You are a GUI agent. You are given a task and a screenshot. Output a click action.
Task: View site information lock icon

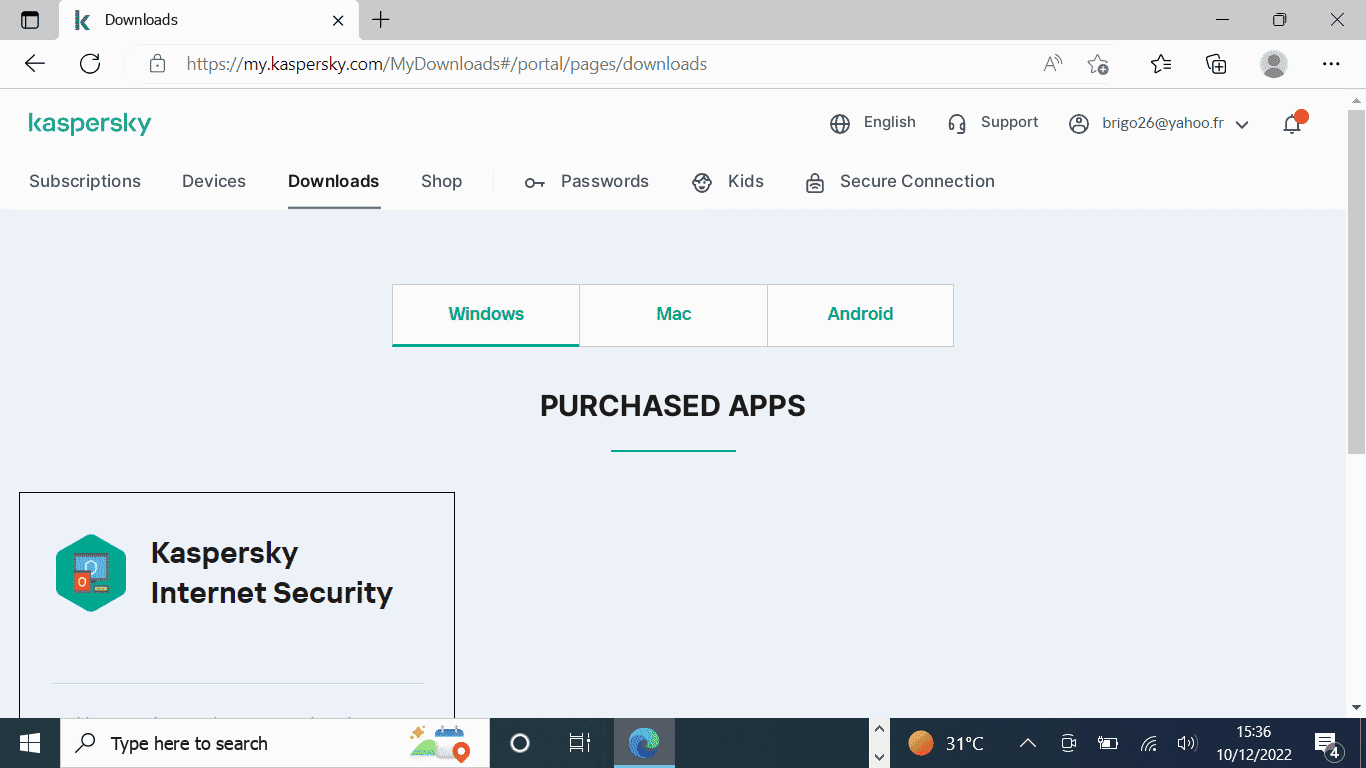157,64
